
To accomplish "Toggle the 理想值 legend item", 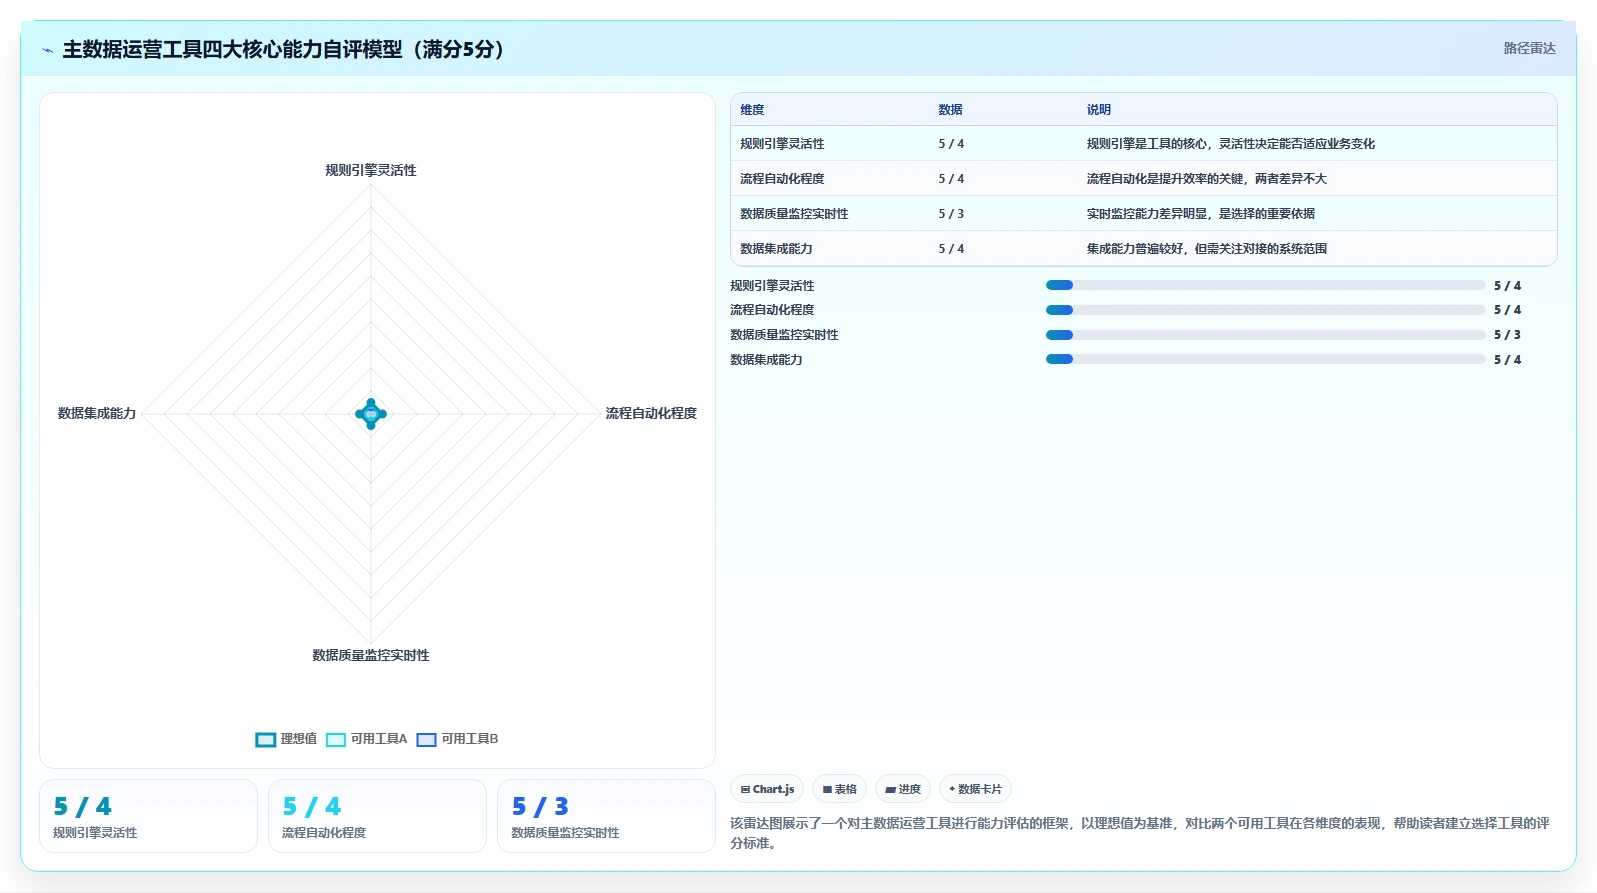I will pos(286,739).
